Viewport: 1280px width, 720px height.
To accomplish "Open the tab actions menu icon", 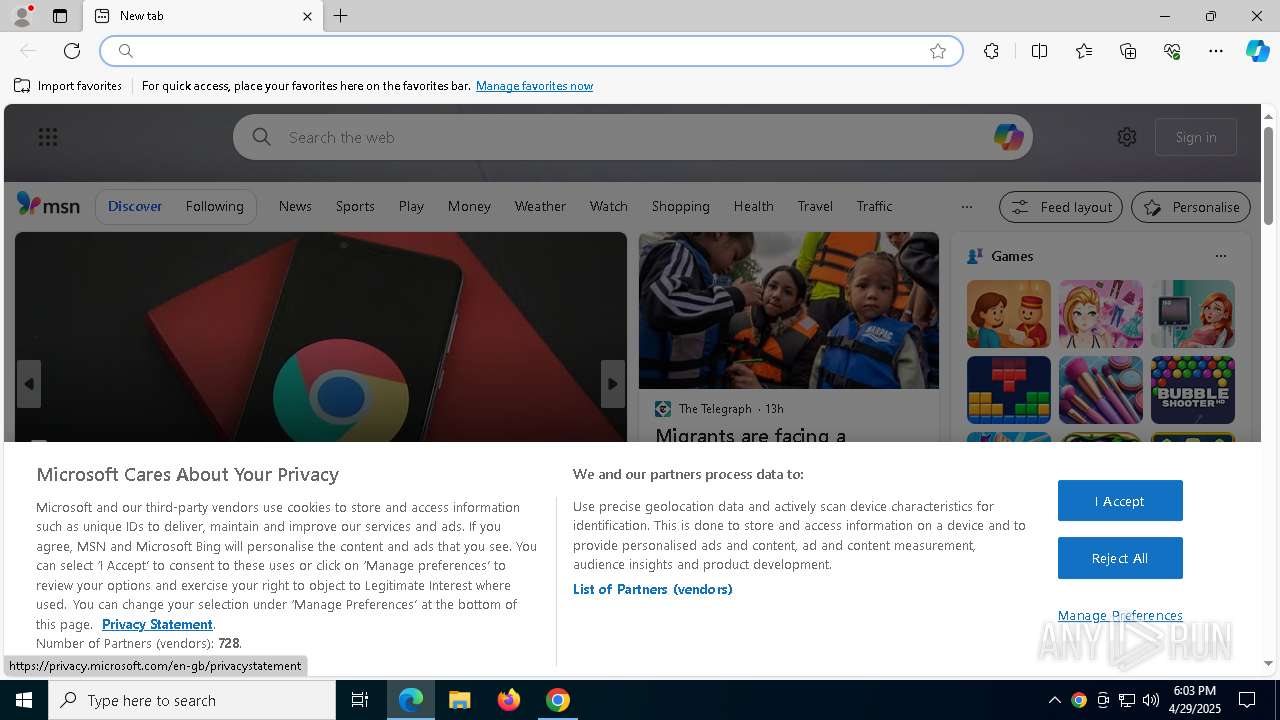I will point(60,16).
